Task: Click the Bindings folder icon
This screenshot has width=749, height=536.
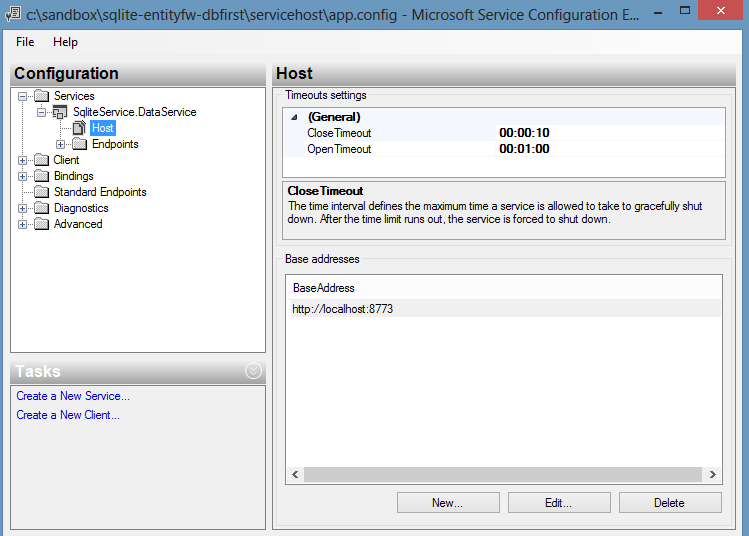Action: tap(42, 176)
